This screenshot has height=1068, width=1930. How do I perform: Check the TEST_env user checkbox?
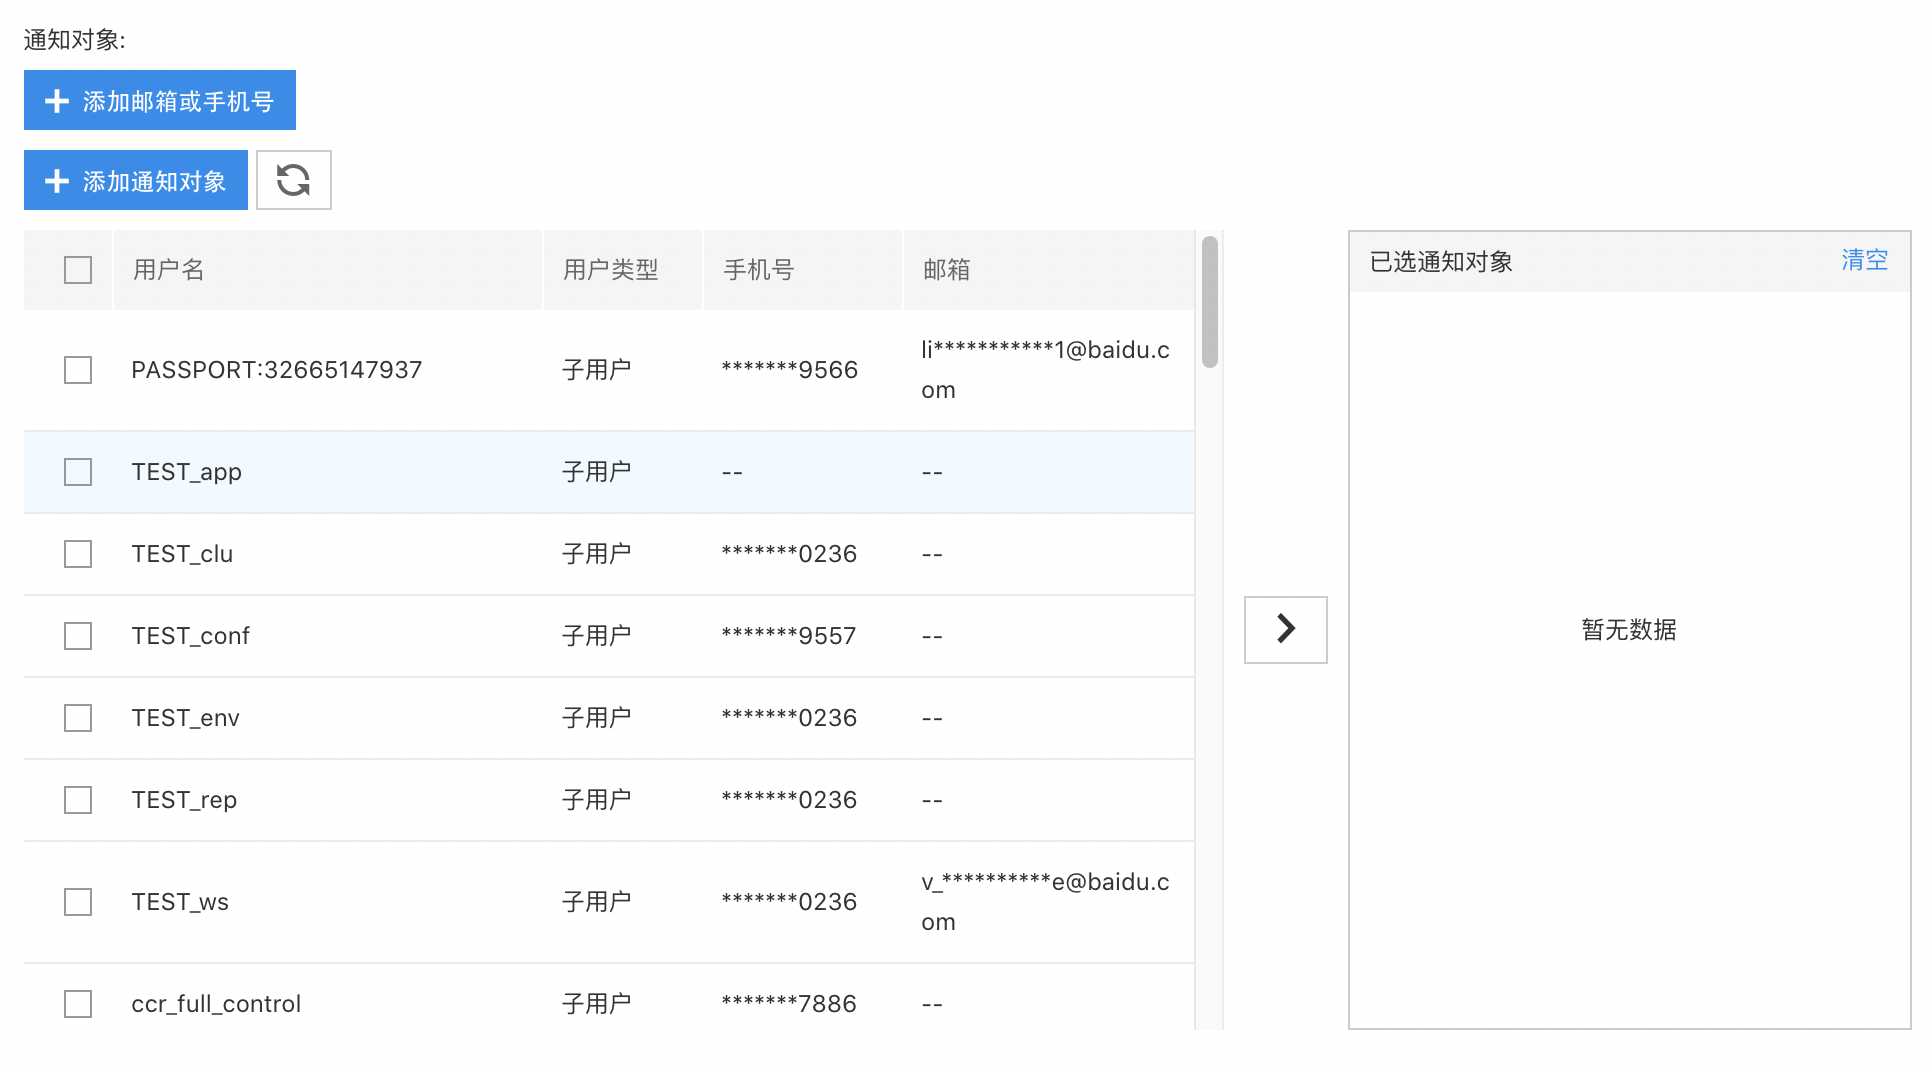click(78, 718)
